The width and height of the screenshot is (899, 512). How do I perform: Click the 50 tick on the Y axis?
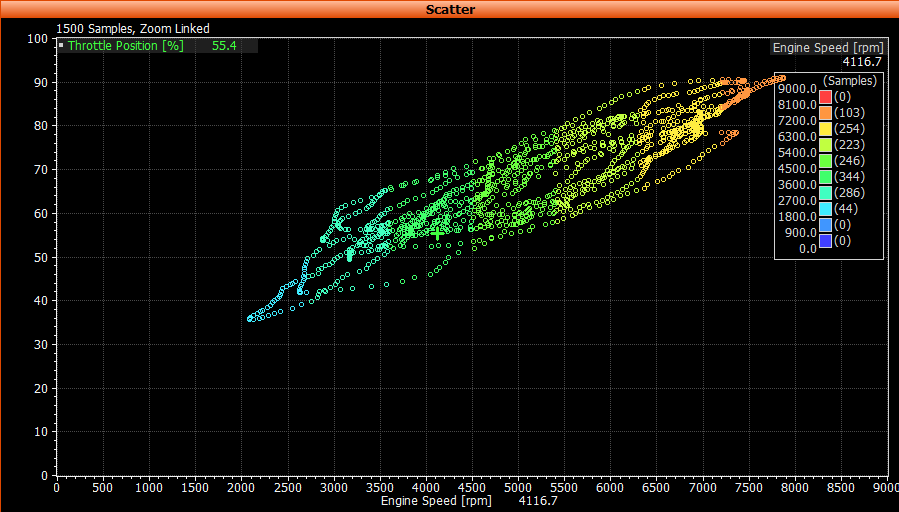[x=42, y=257]
